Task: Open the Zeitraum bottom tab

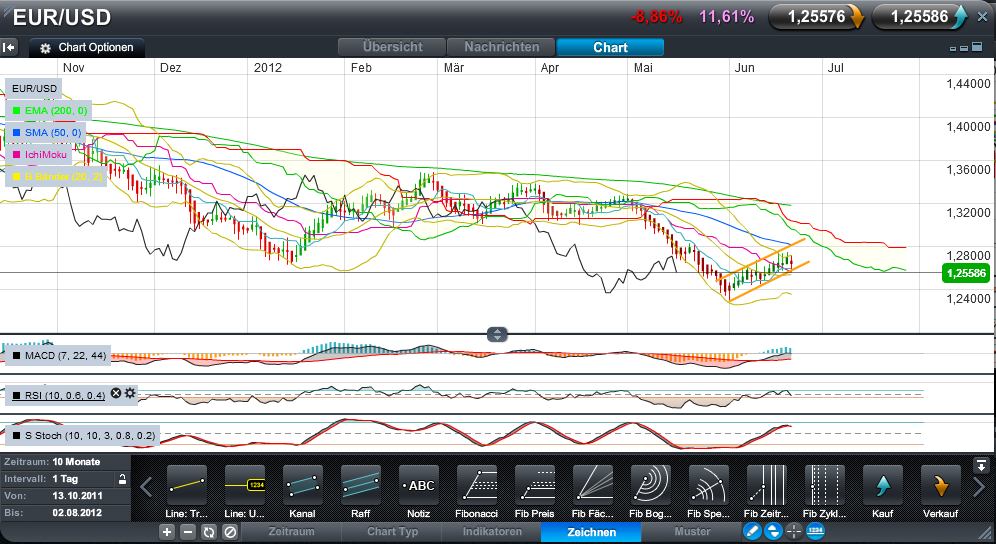Action: click(292, 532)
